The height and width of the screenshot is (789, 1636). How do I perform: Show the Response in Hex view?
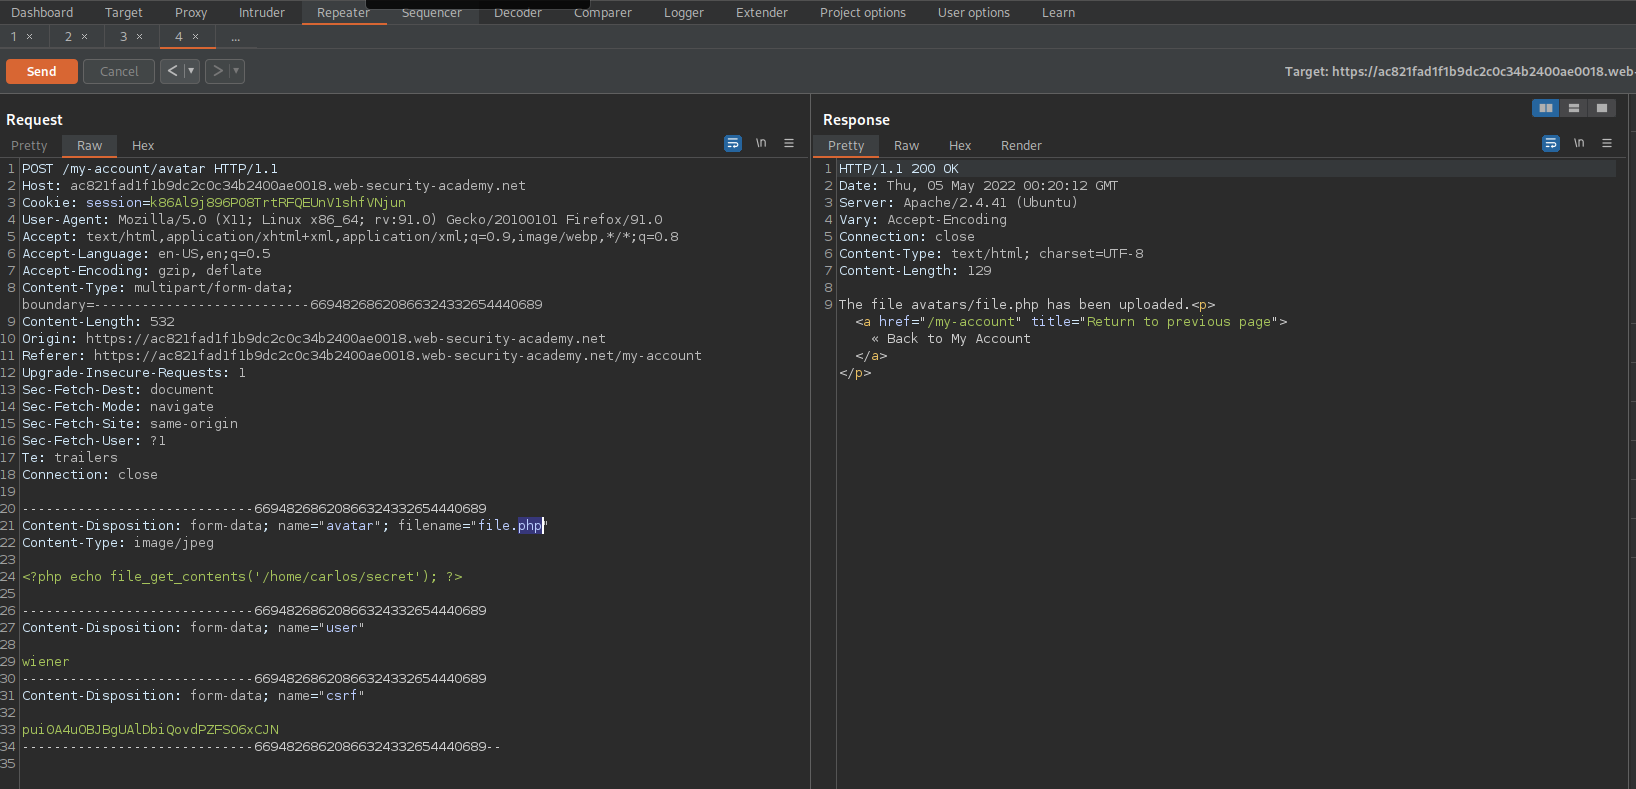pyautogui.click(x=960, y=146)
